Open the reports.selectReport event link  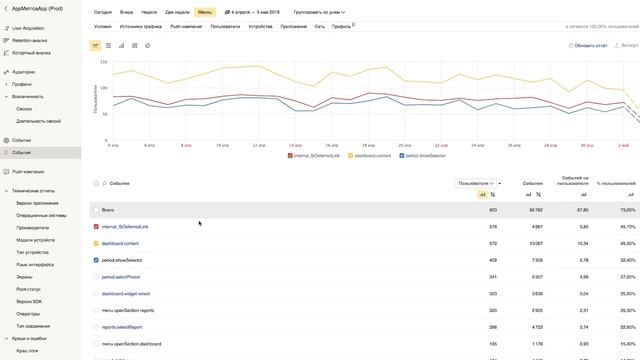(x=122, y=327)
